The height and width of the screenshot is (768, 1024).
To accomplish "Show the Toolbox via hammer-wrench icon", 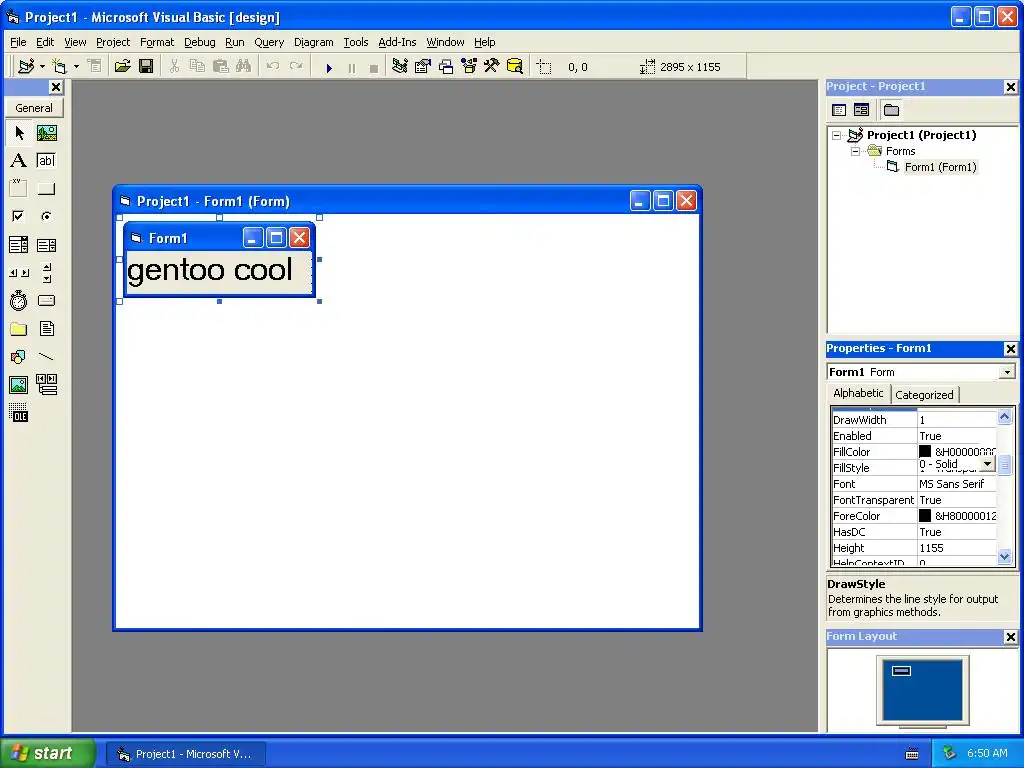I will click(491, 67).
